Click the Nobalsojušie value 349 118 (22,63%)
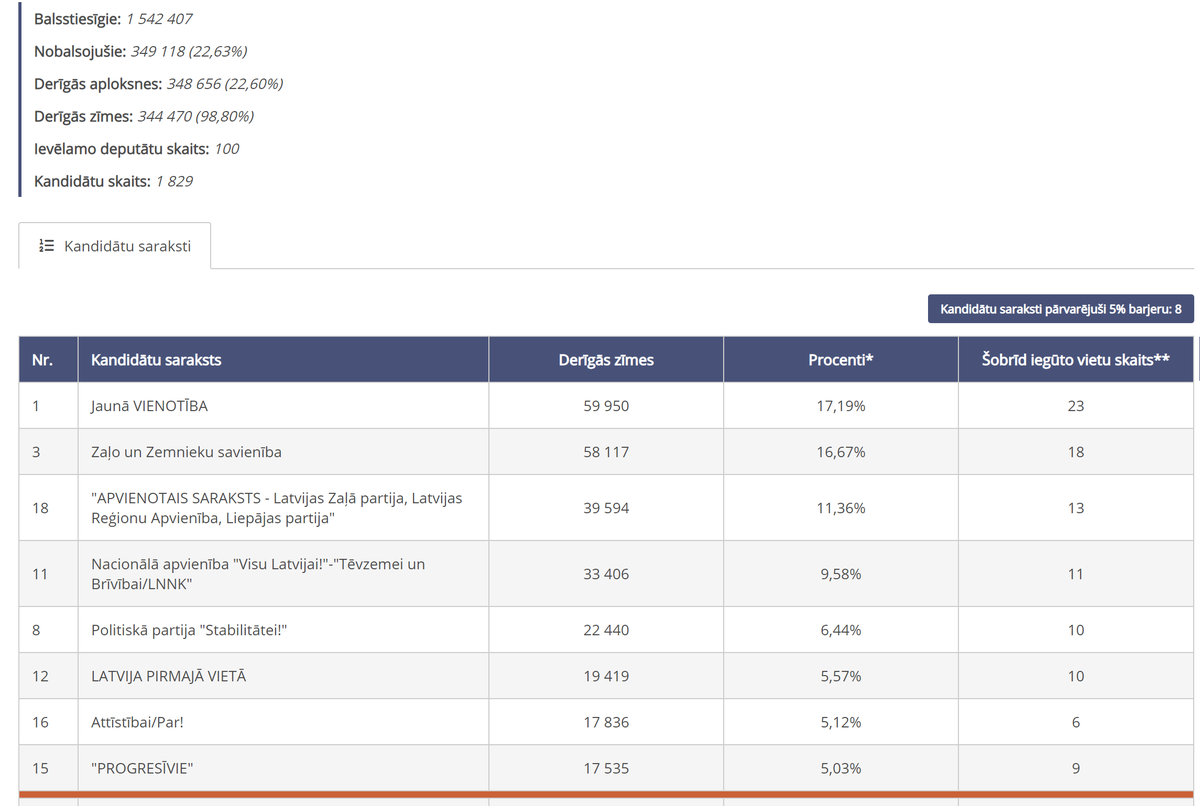Viewport: 1200px width, 806px height. pos(189,51)
